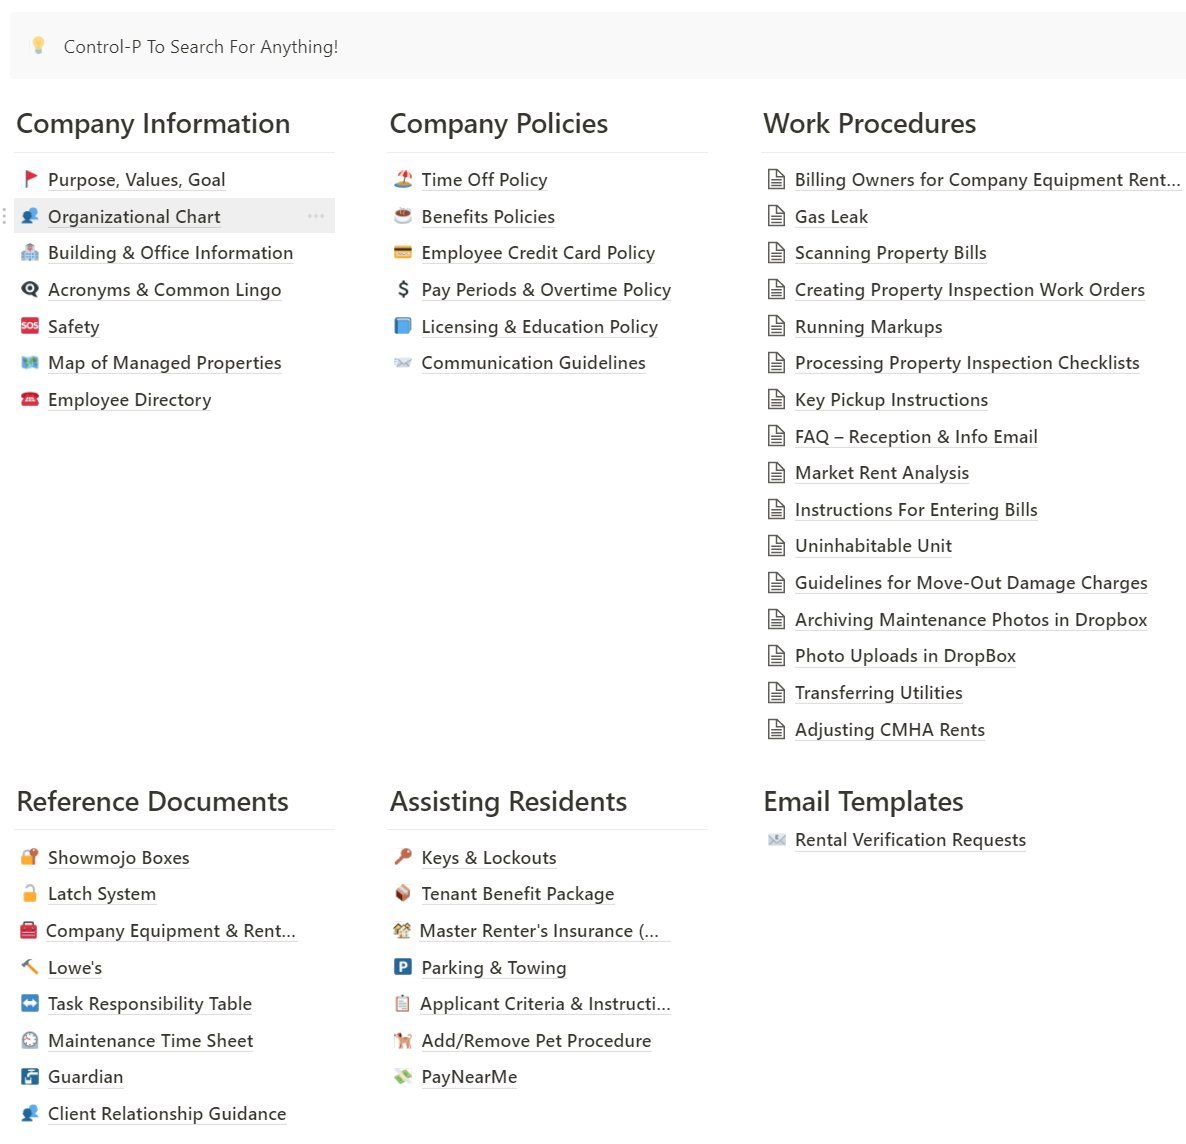This screenshot has width=1186, height=1144.
Task: Click the beach umbrella icon for Time Off Policy
Action: (x=403, y=179)
